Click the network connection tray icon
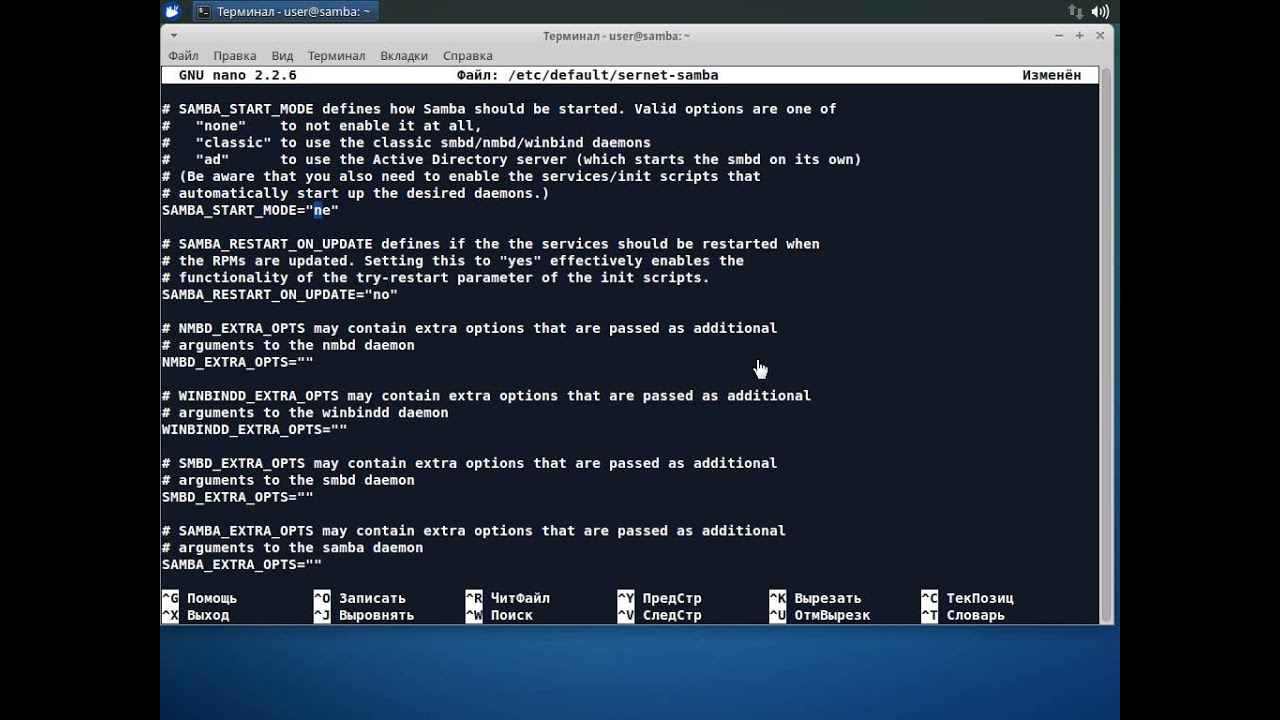The image size is (1280, 720). coord(1075,11)
